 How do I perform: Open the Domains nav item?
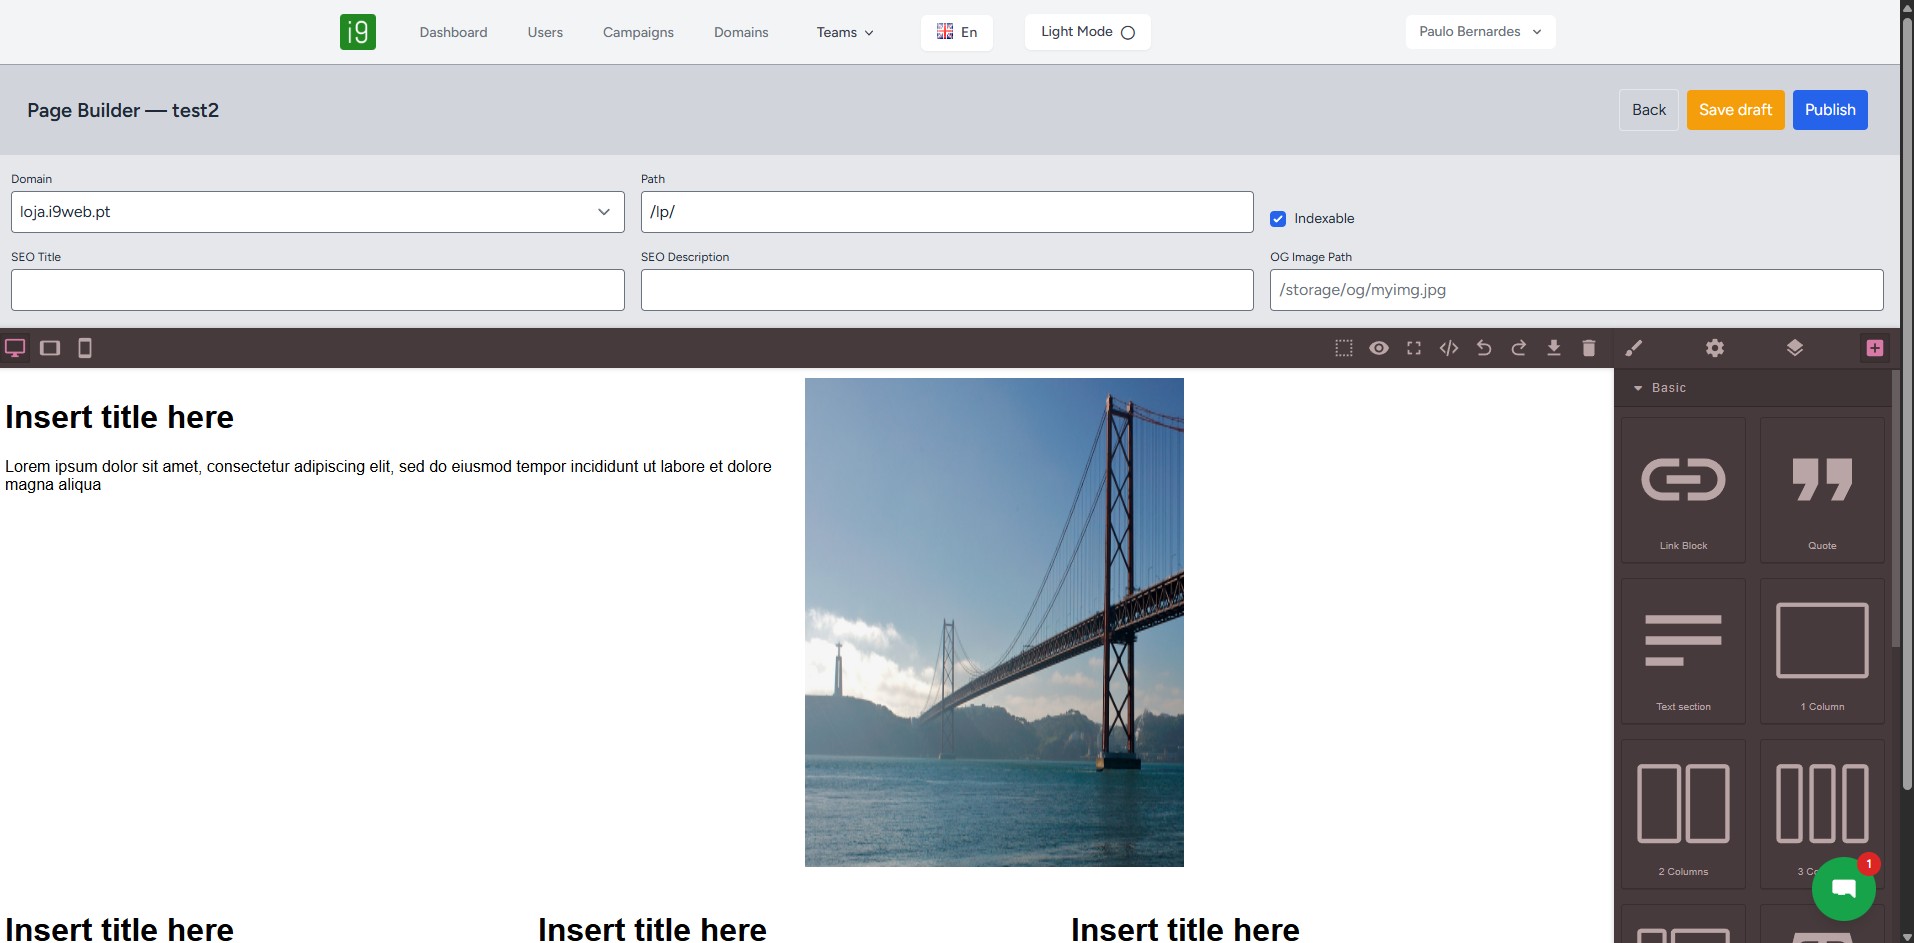741,32
